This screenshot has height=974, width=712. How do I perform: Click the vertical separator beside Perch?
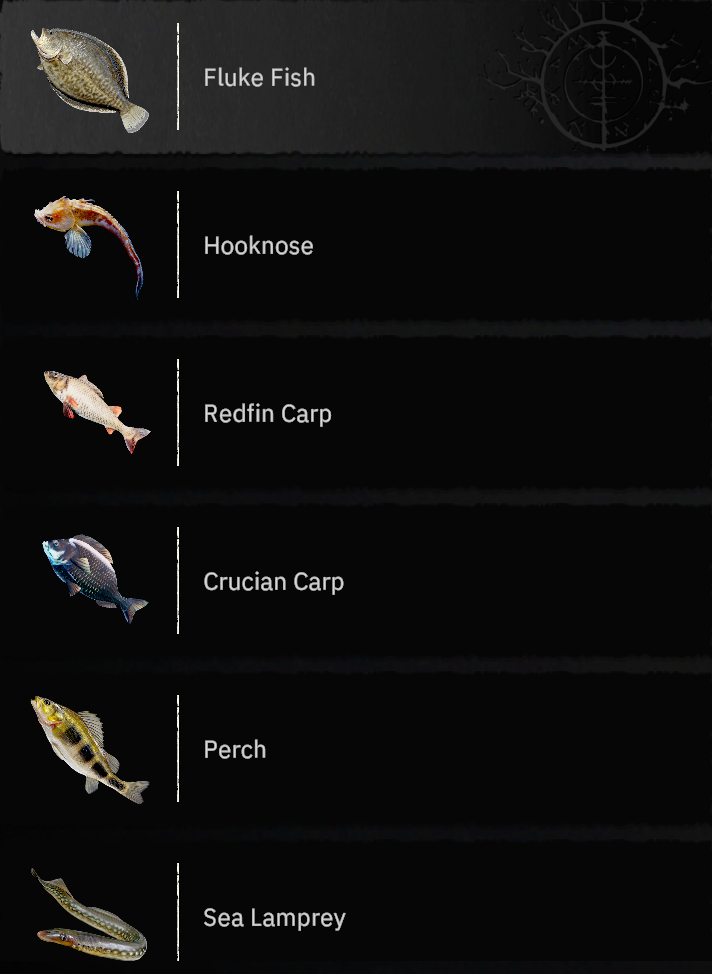178,749
